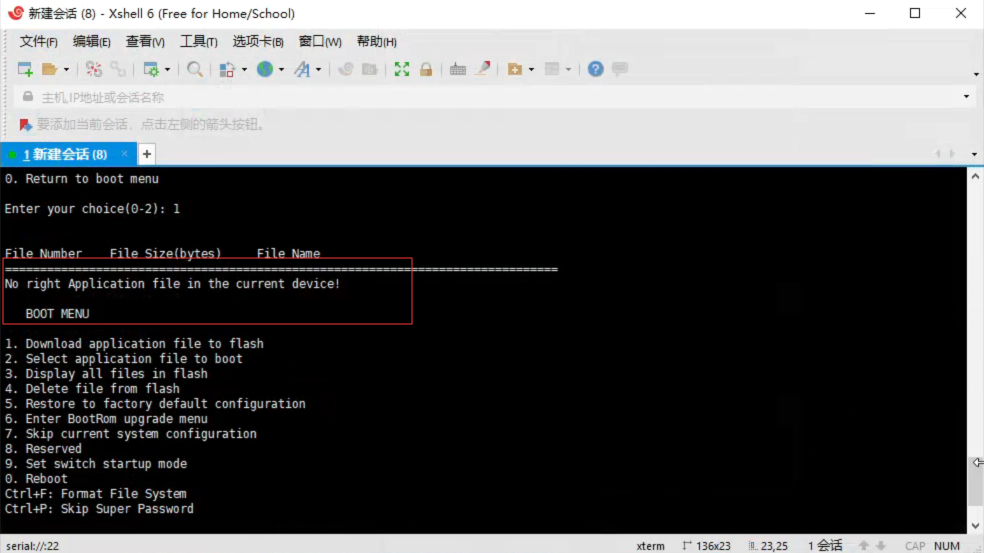This screenshot has width=984, height=553.
Task: Click the status bar up arrow icon
Action: click(864, 546)
